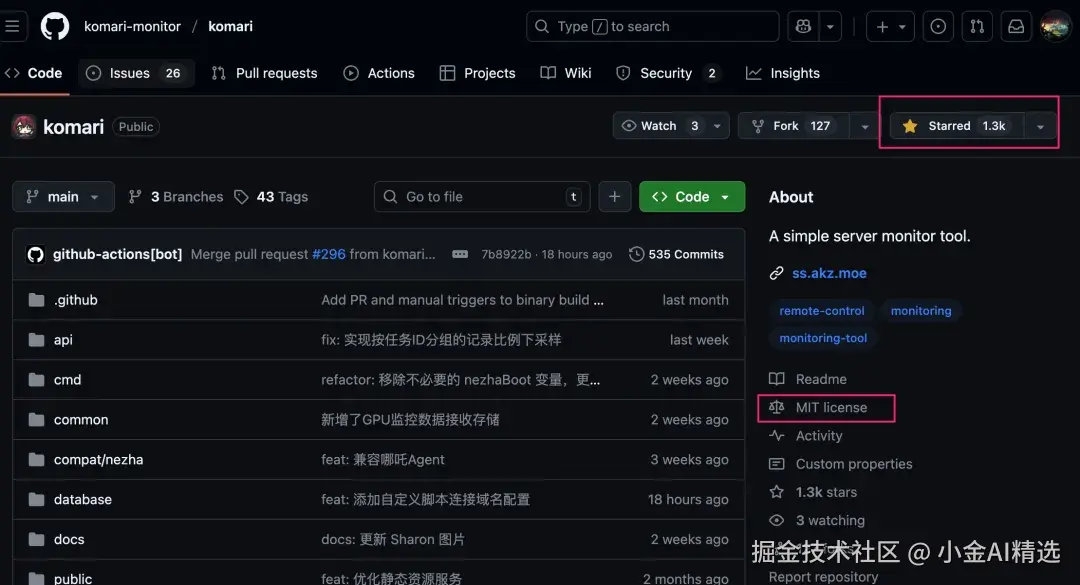Open Custom properties link
Viewport: 1080px width, 585px height.
click(x=841, y=464)
